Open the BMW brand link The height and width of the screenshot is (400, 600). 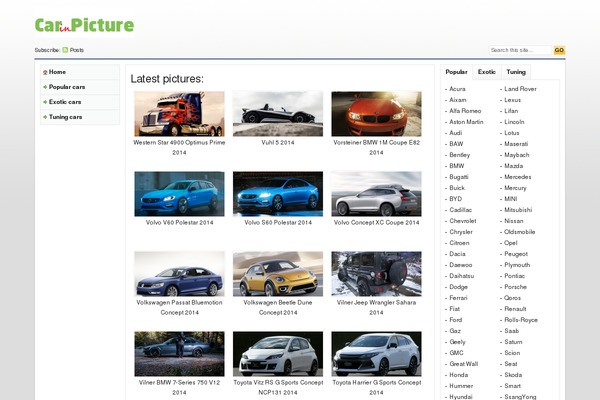[x=457, y=166]
